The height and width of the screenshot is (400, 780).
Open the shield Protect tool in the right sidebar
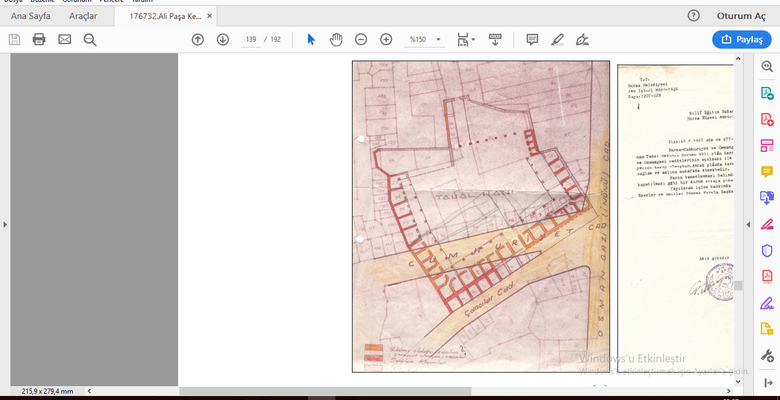[767, 249]
